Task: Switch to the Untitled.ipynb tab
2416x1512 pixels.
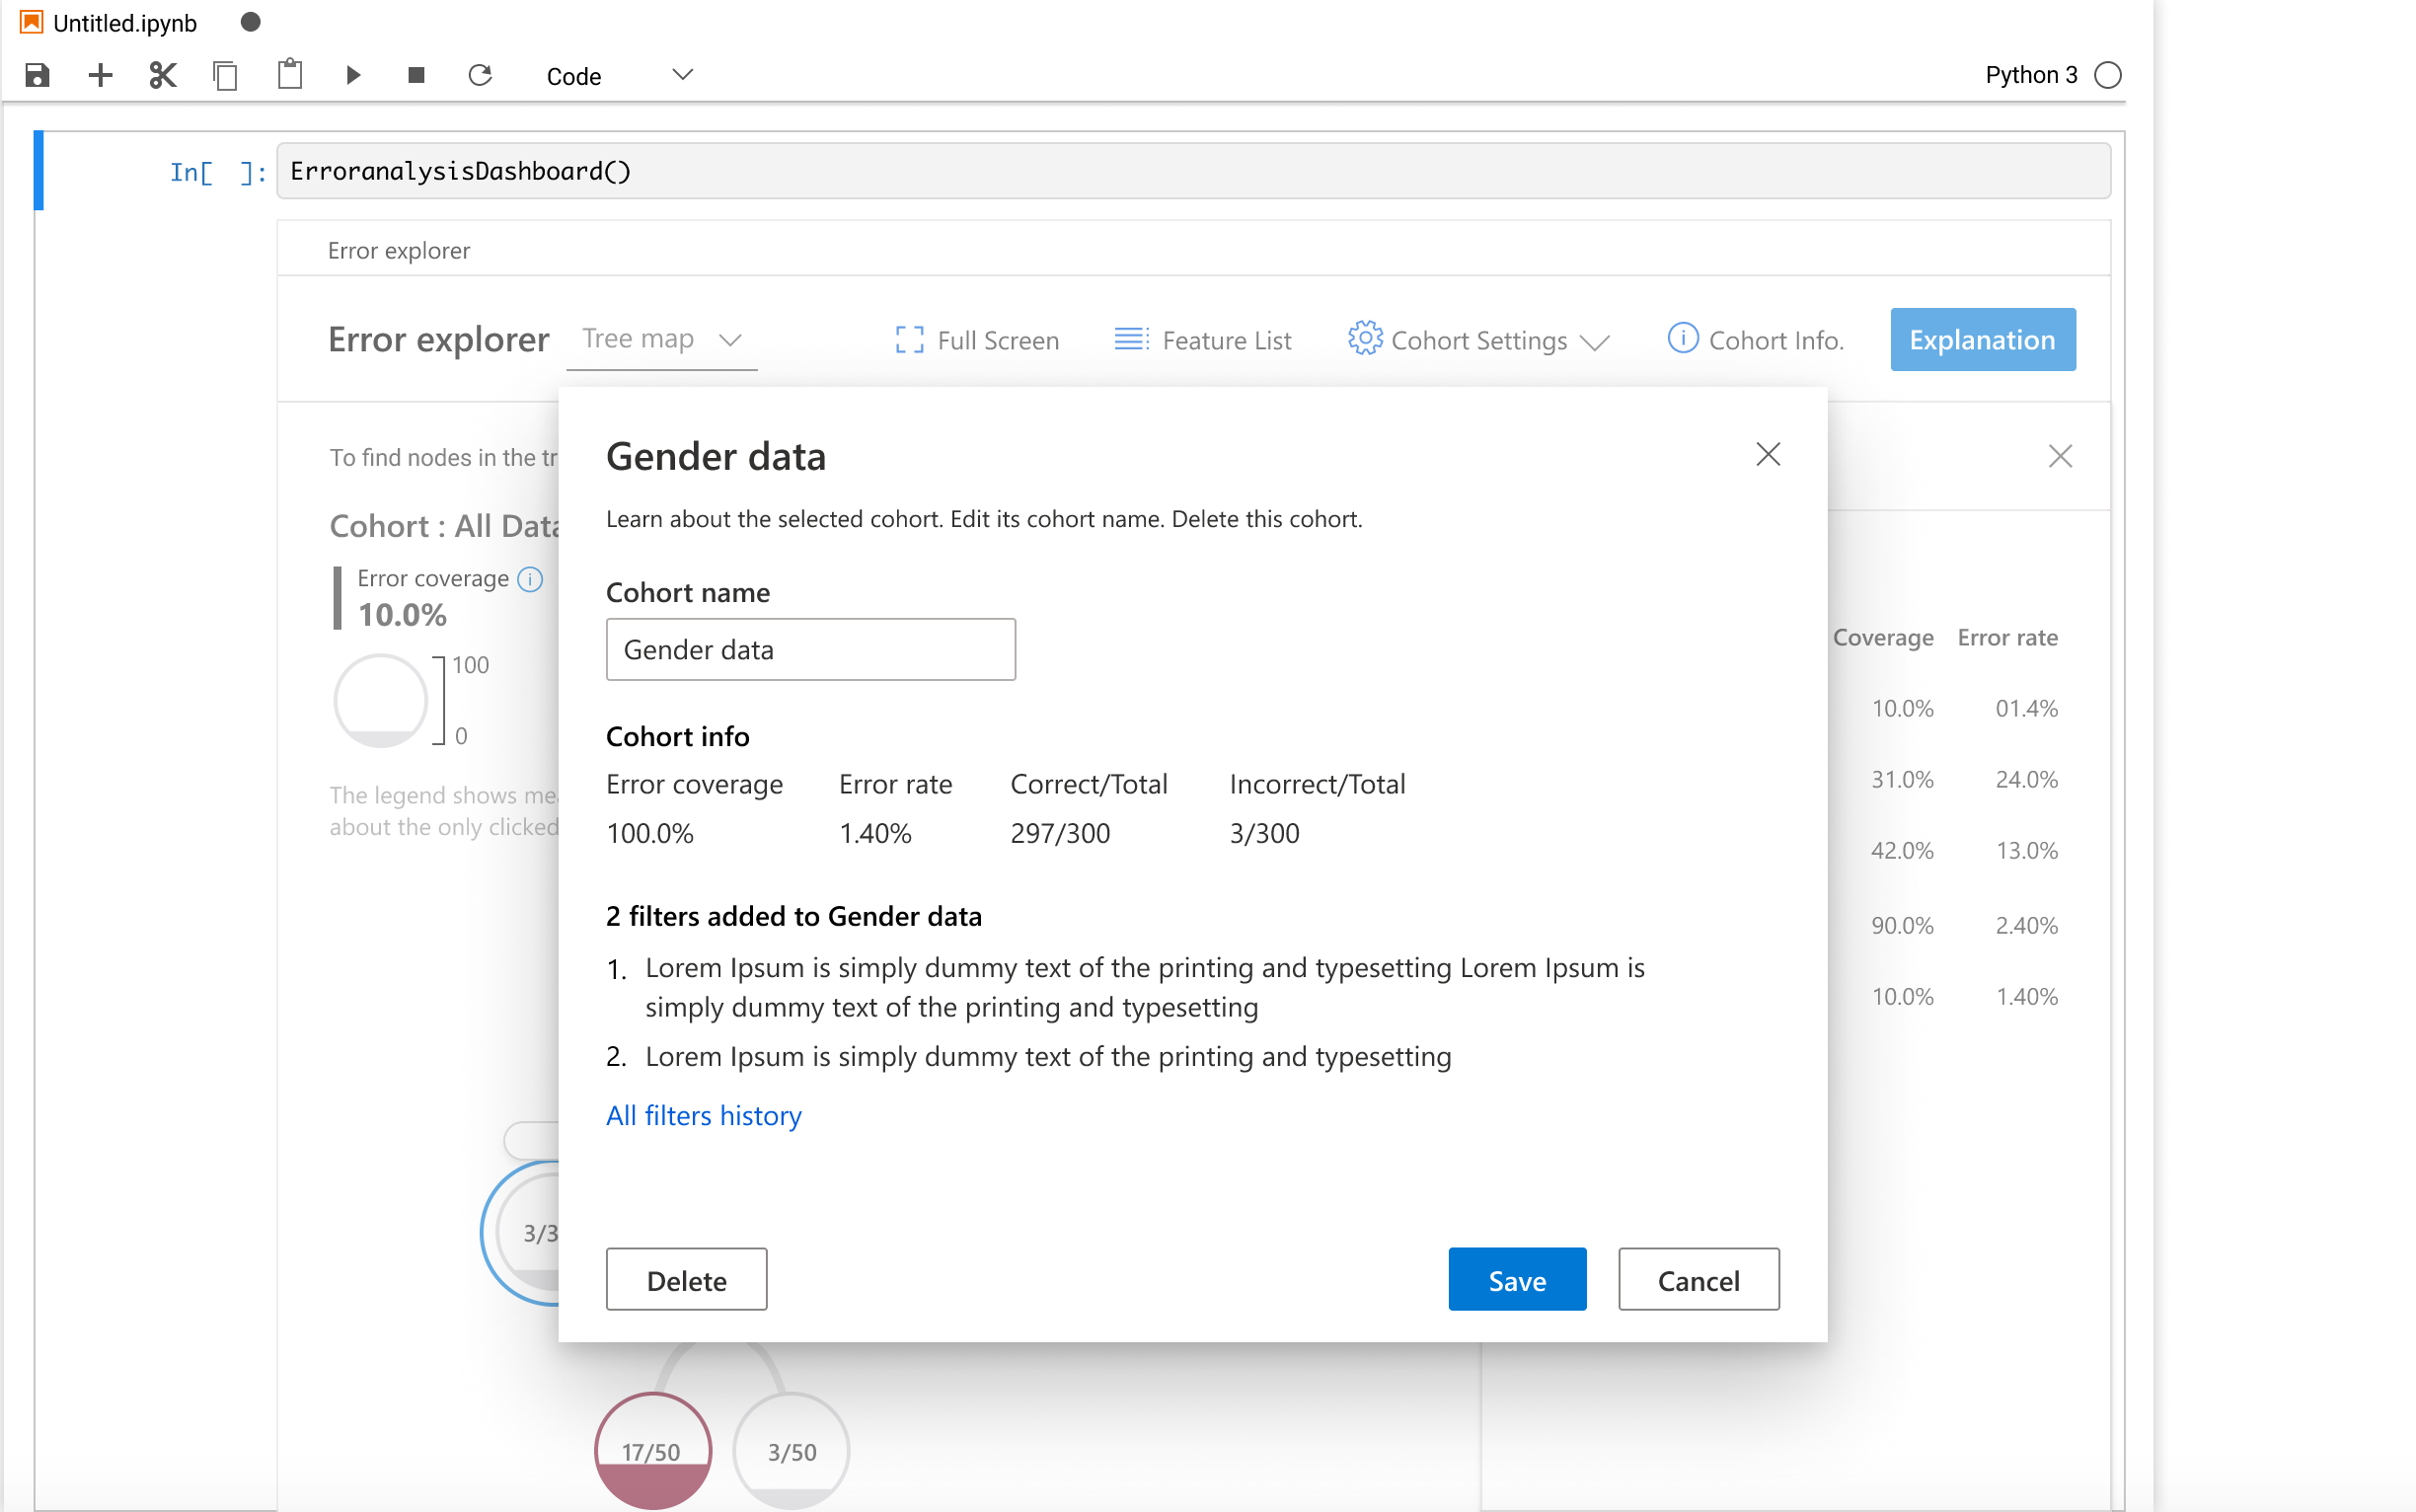Action: (x=125, y=21)
